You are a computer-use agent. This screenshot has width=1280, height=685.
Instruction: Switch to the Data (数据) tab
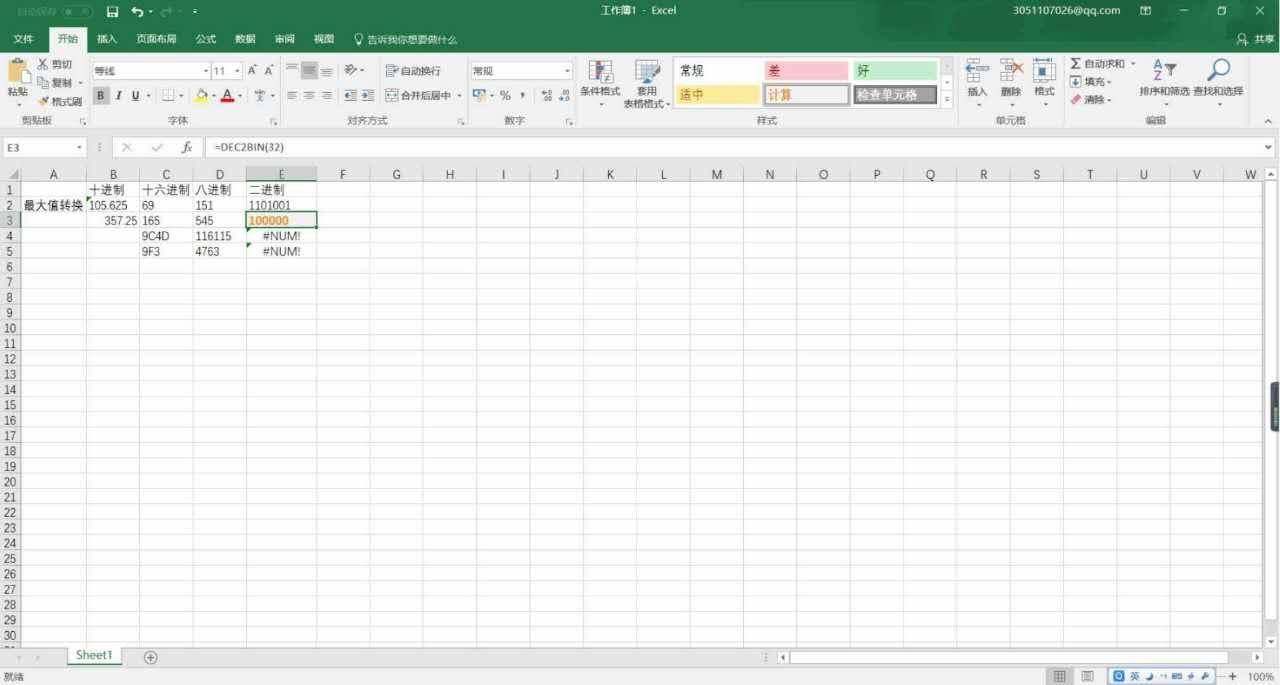pyautogui.click(x=245, y=39)
